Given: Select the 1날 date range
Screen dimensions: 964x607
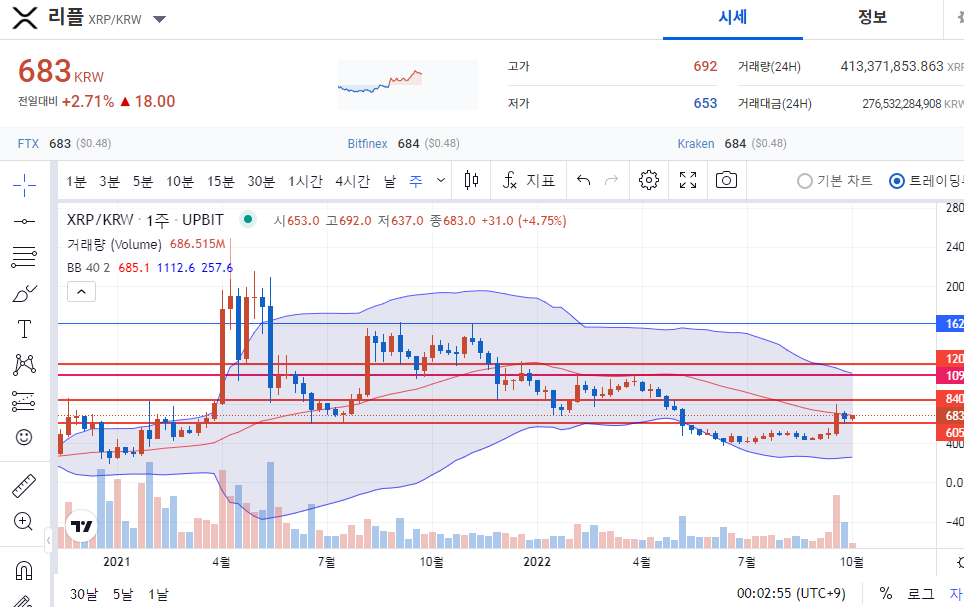Looking at the screenshot, I should pyautogui.click(x=158, y=594).
